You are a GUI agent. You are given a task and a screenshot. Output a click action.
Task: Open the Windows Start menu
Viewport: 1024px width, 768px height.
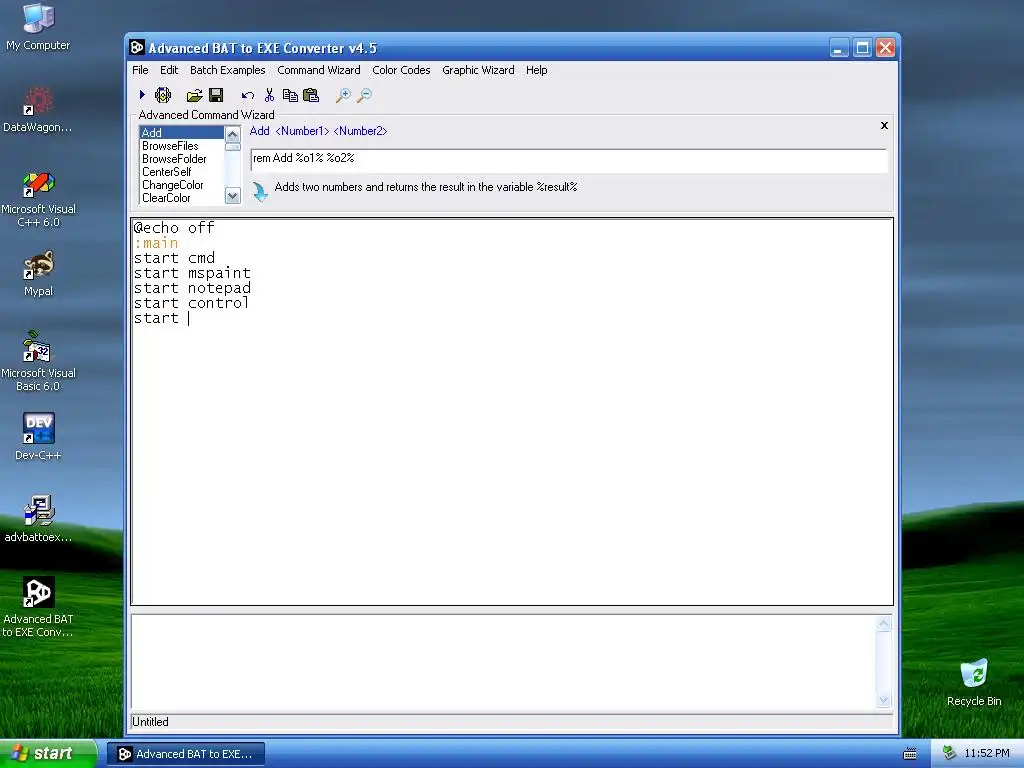(48, 753)
